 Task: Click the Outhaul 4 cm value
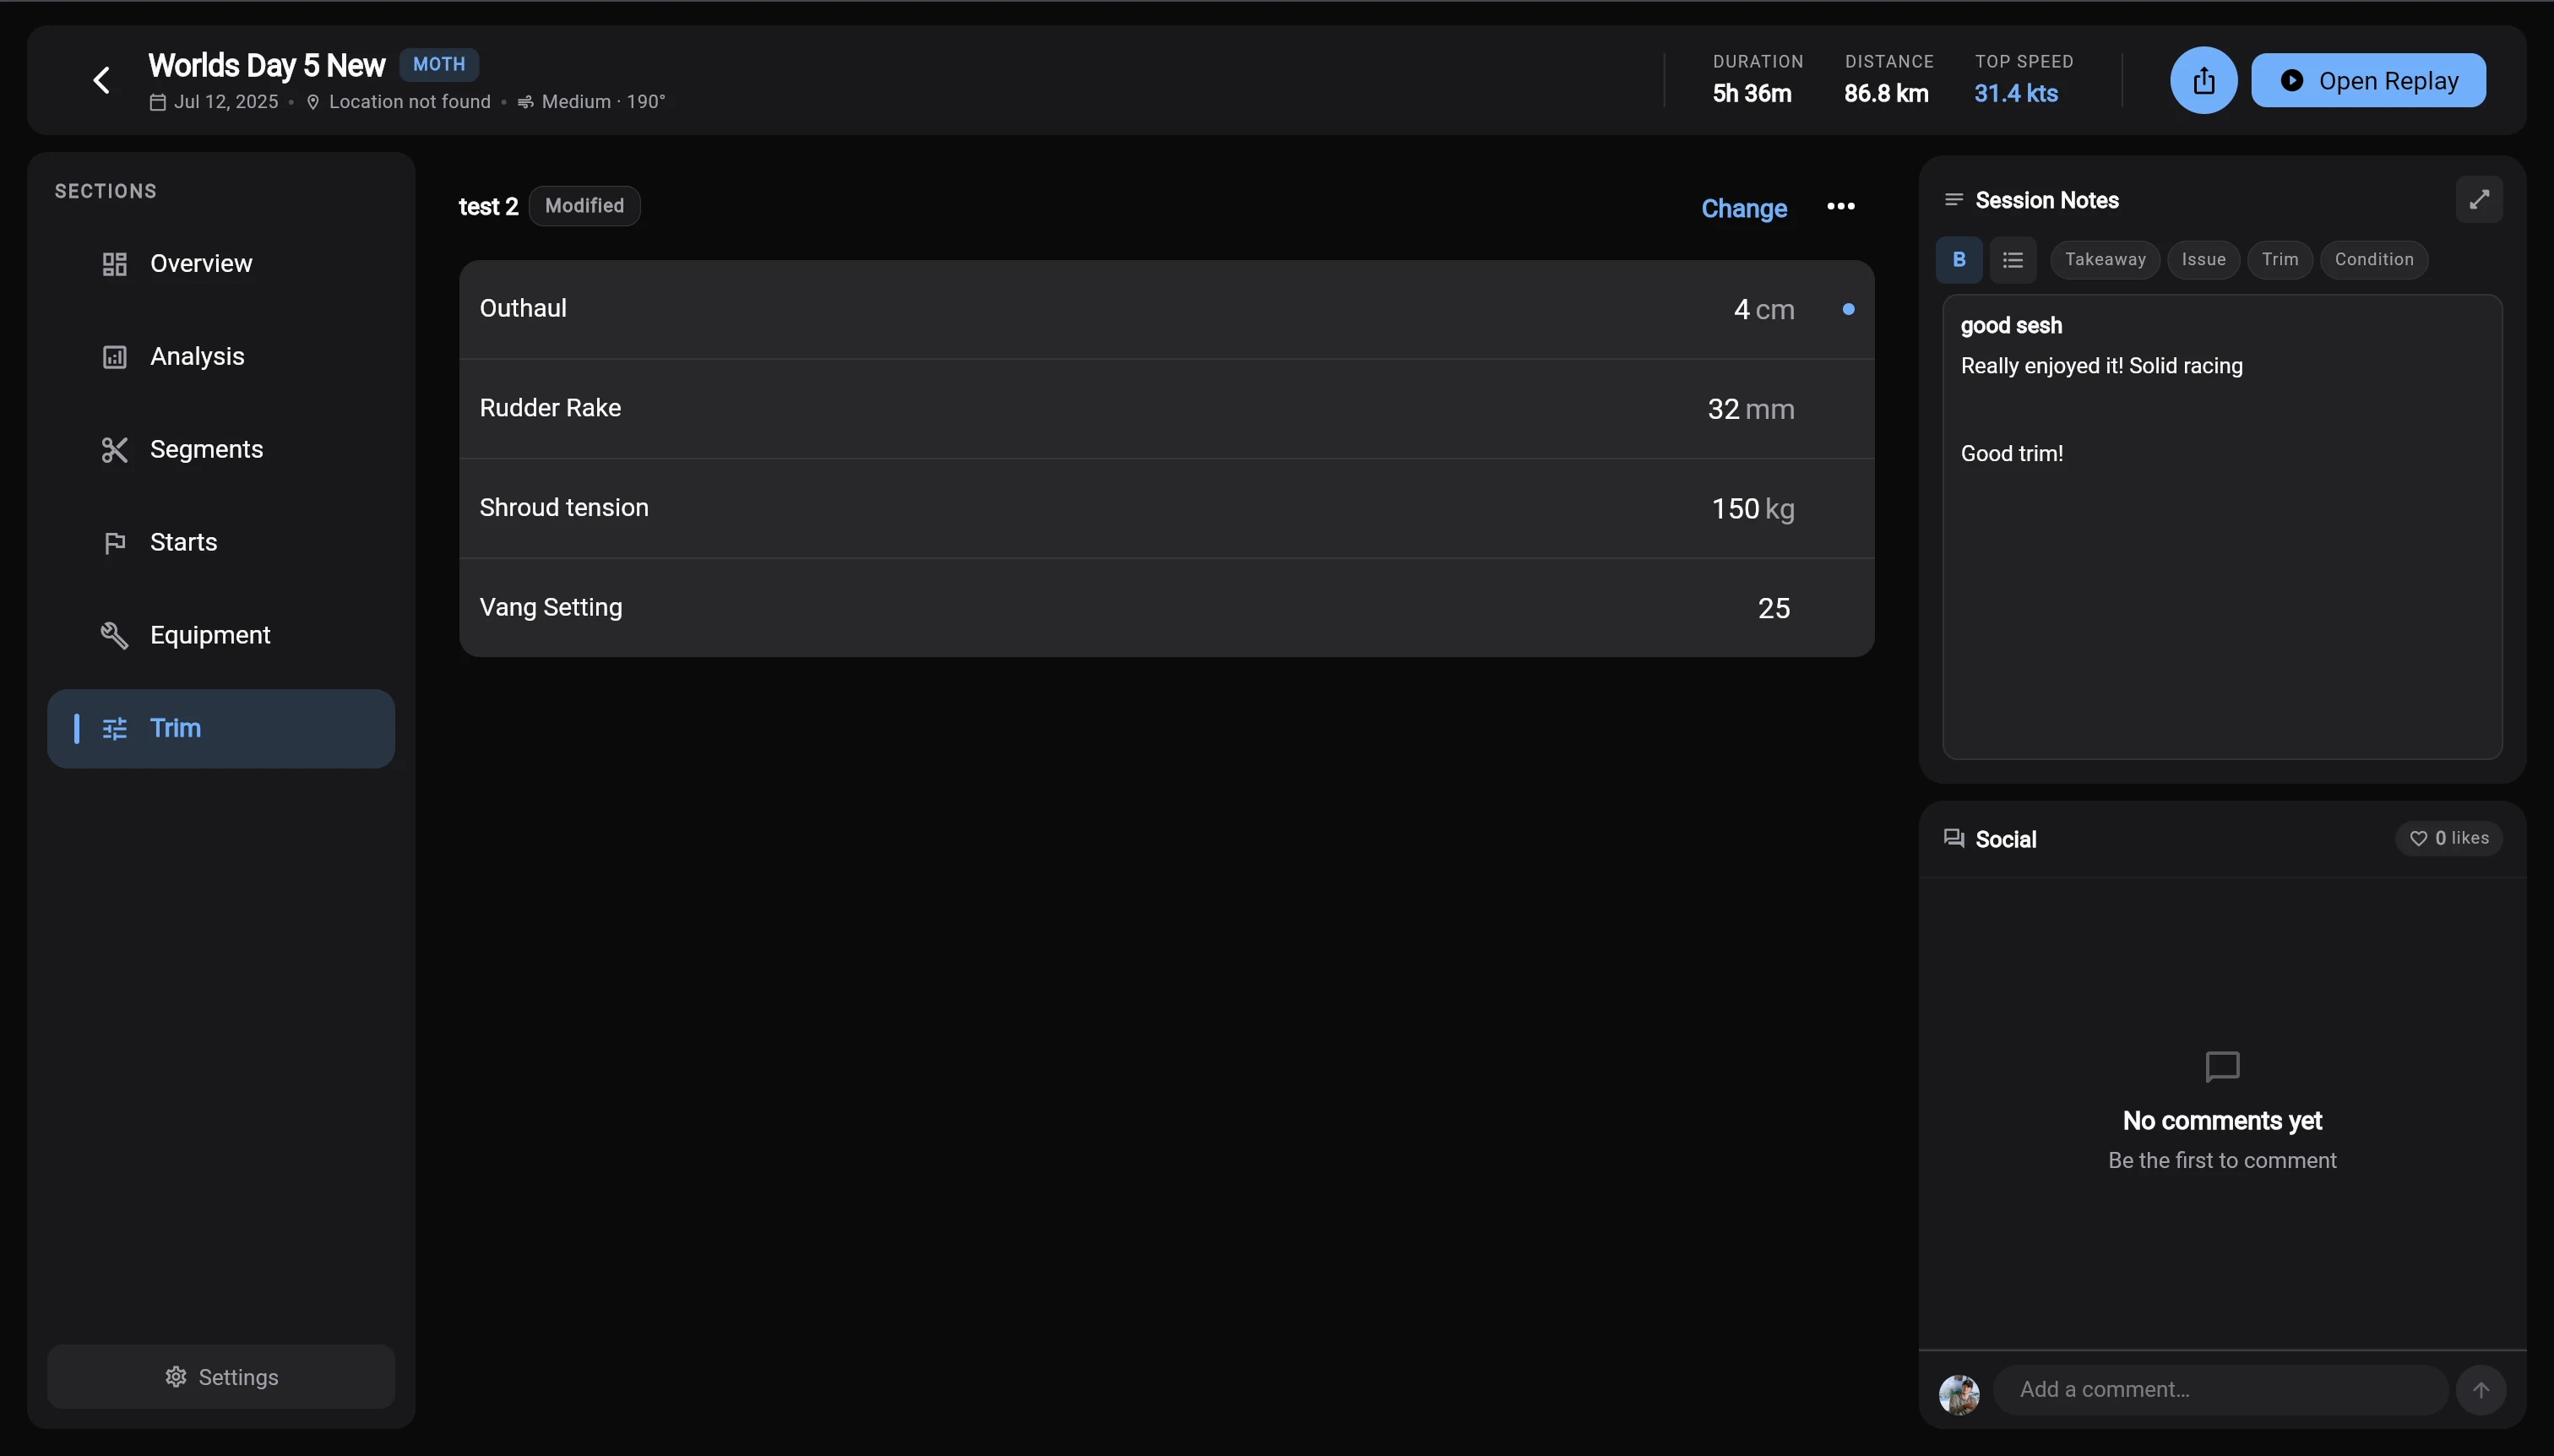[1764, 310]
